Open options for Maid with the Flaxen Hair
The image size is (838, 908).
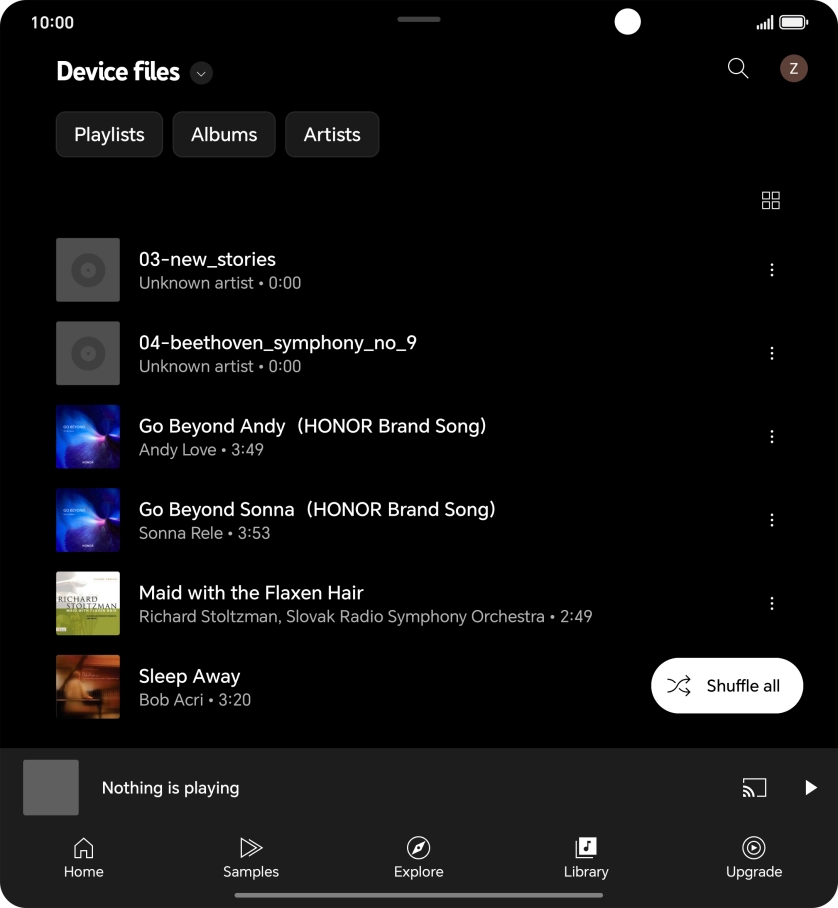tap(771, 603)
